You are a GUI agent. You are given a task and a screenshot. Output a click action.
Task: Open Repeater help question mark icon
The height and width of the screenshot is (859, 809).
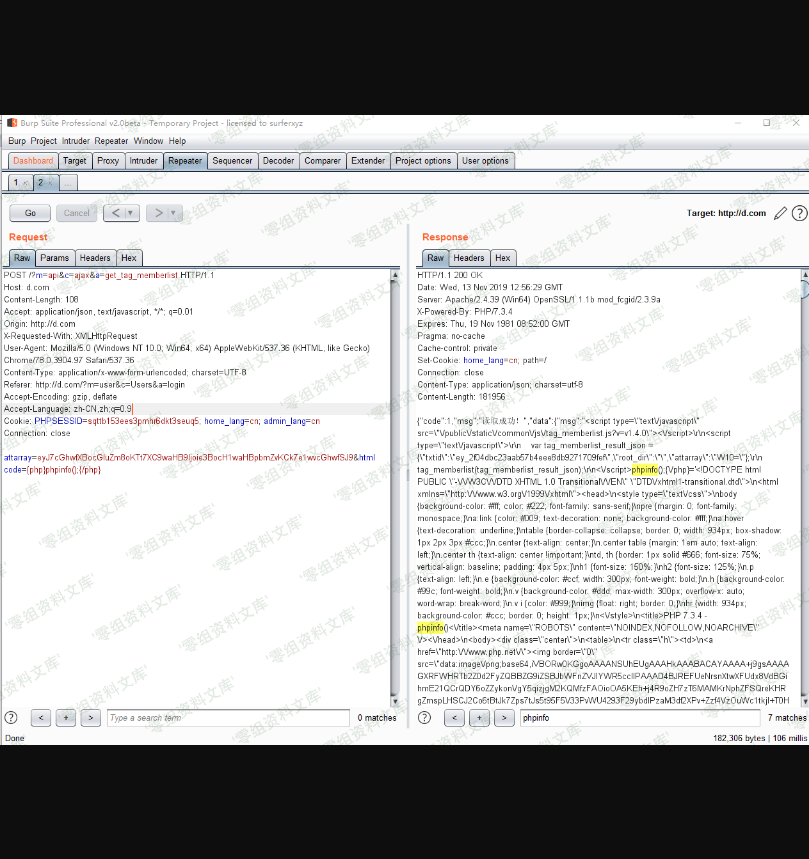[799, 213]
